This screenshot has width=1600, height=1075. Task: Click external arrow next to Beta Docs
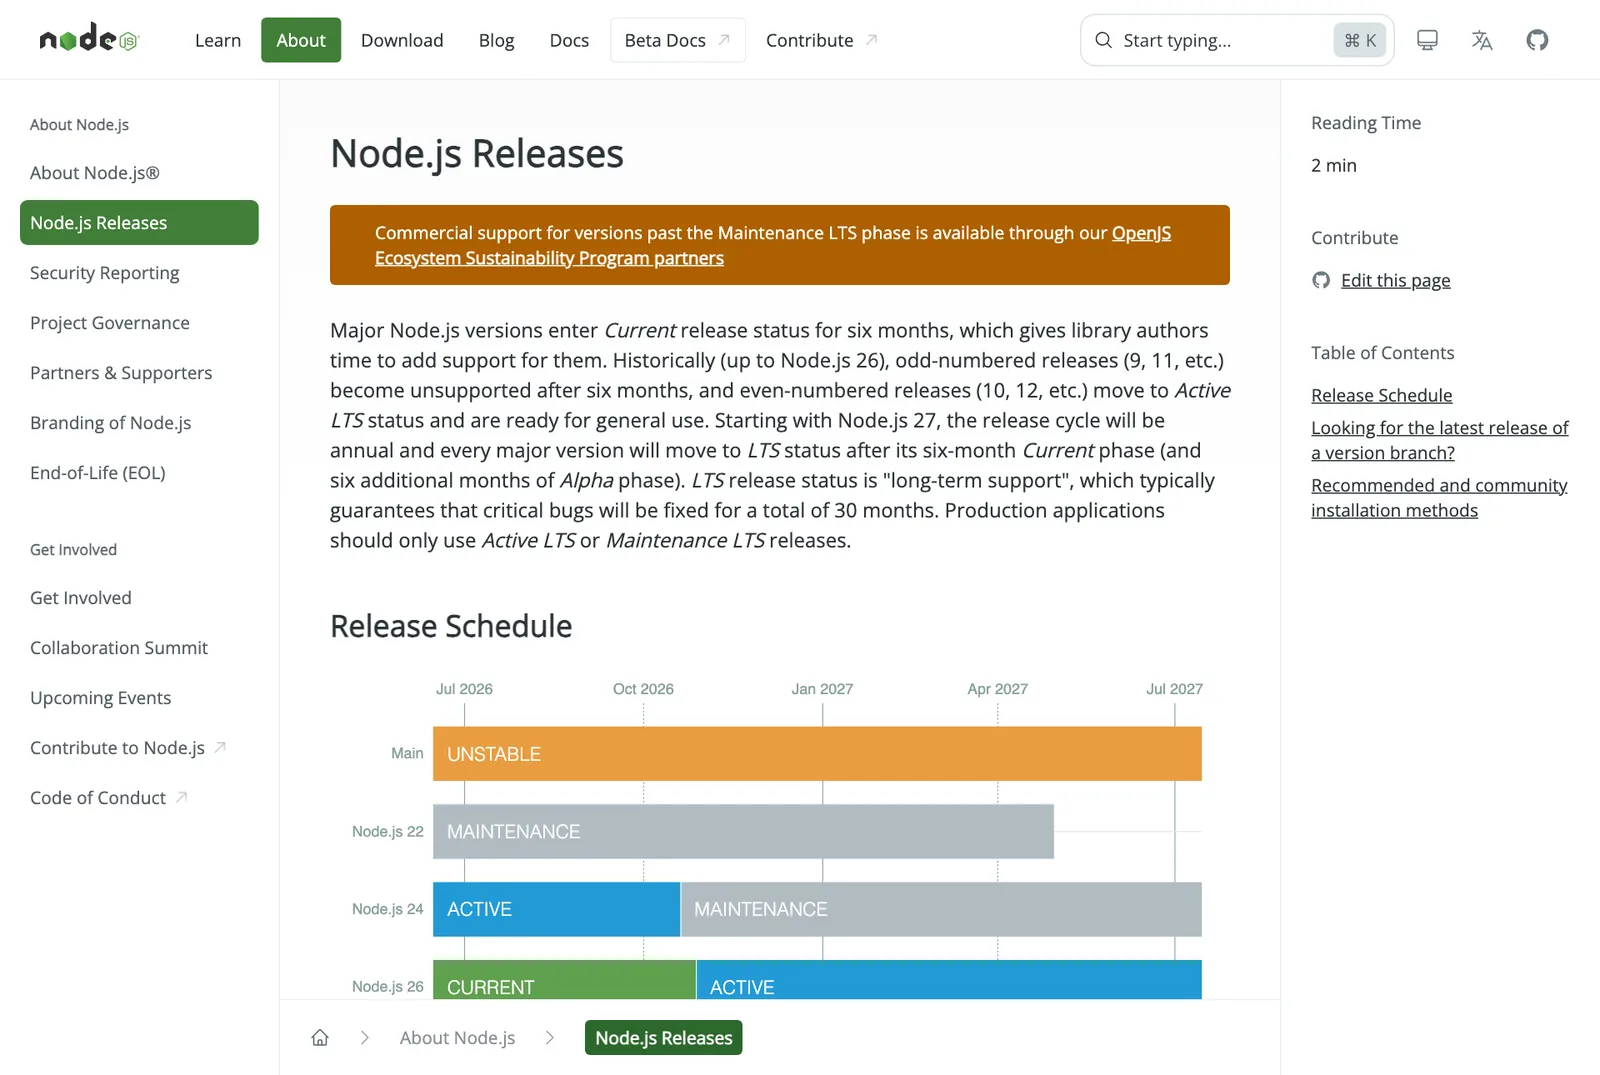(724, 40)
